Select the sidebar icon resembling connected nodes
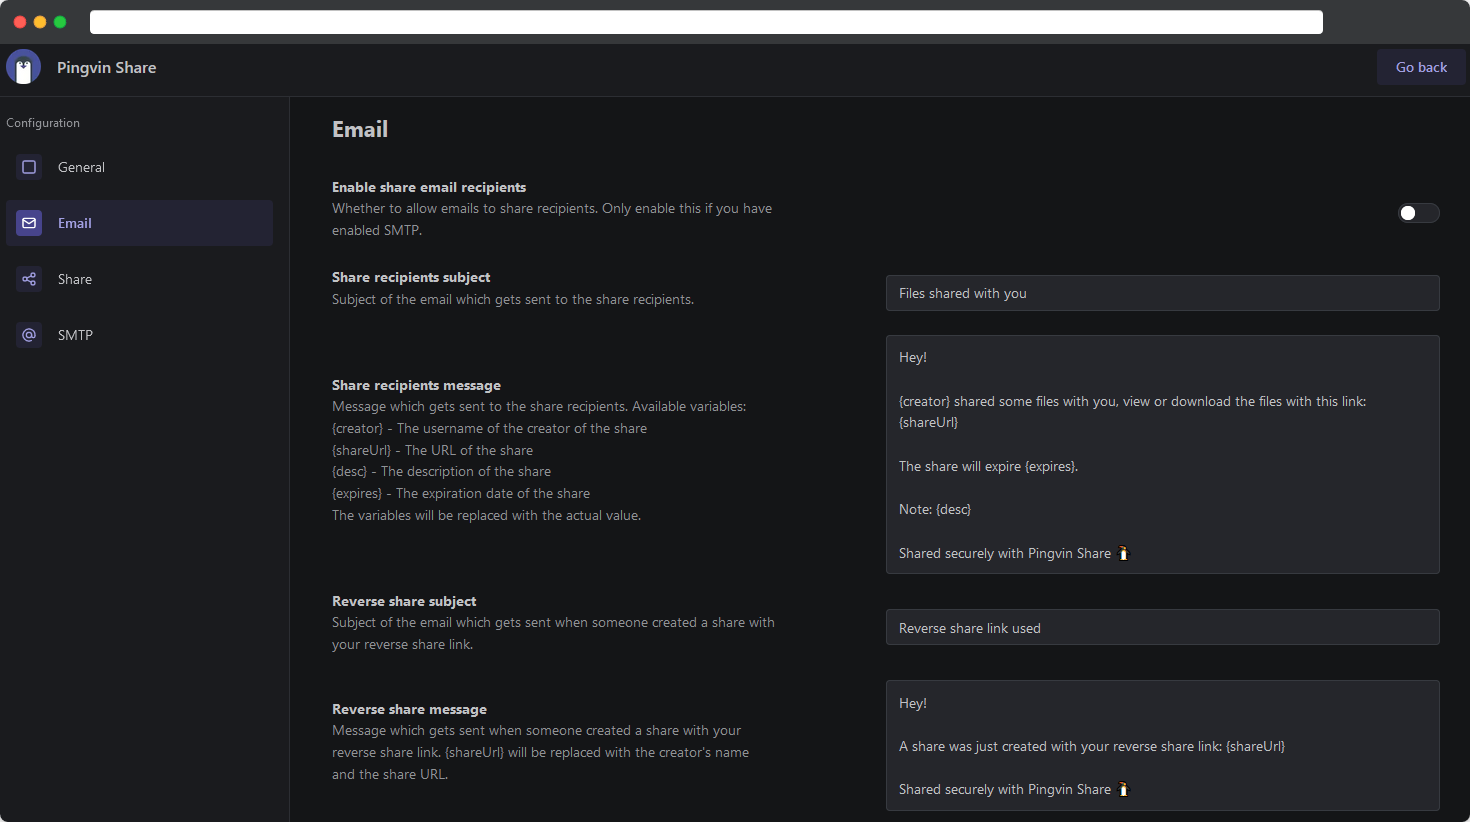This screenshot has width=1470, height=822. coord(28,279)
